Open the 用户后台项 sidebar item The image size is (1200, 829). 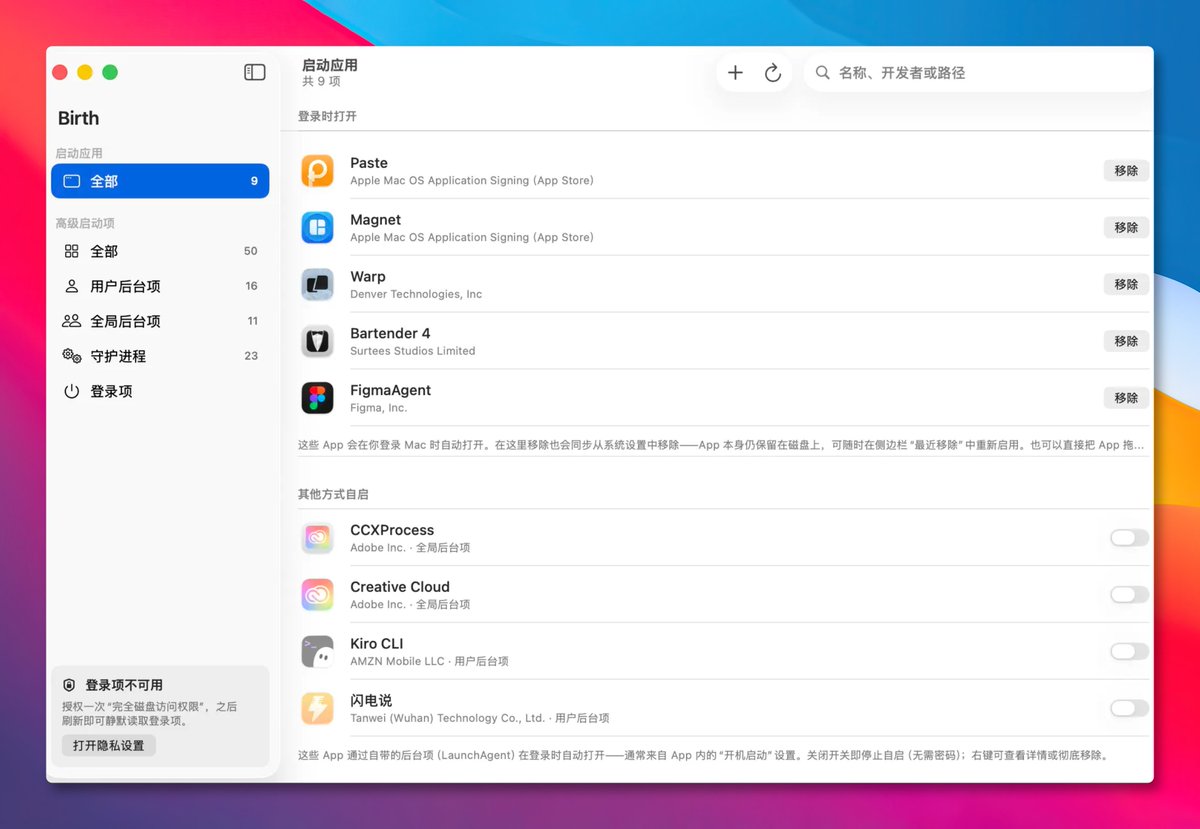[x=160, y=286]
